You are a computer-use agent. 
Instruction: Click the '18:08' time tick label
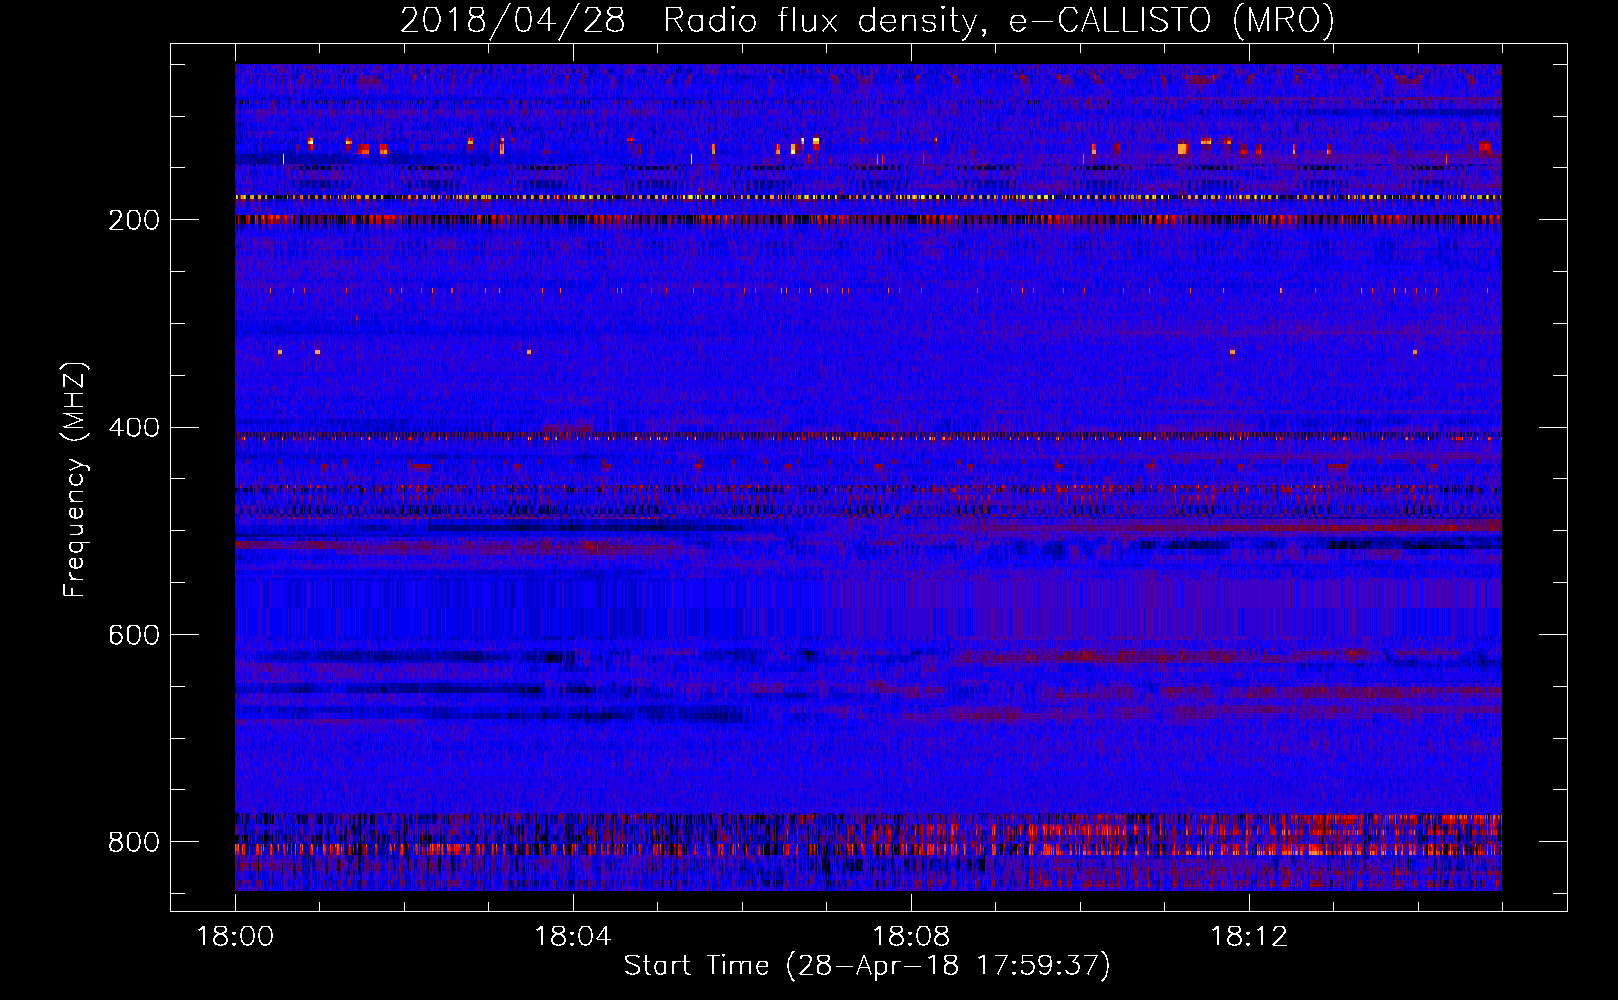911,937
